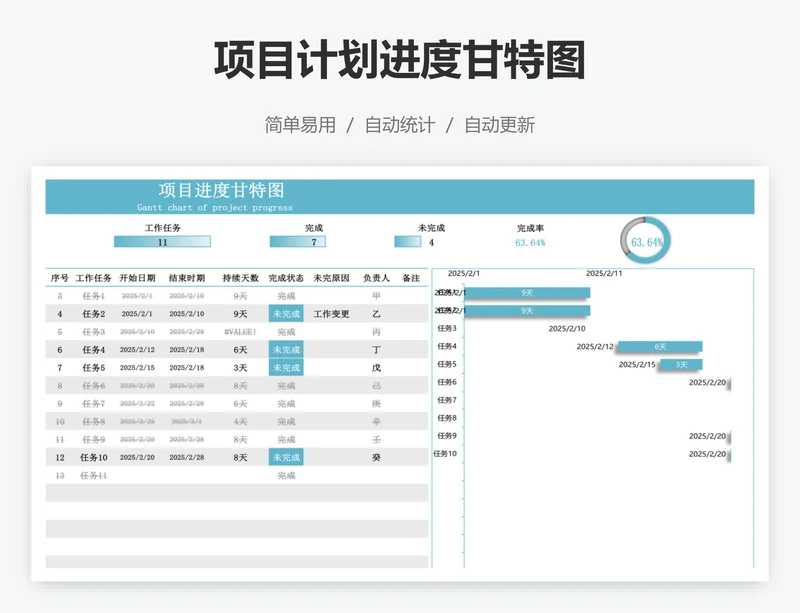Select the 3天 Gantt bar for 任务5
Viewport: 800px width, 613px height.
coord(681,364)
